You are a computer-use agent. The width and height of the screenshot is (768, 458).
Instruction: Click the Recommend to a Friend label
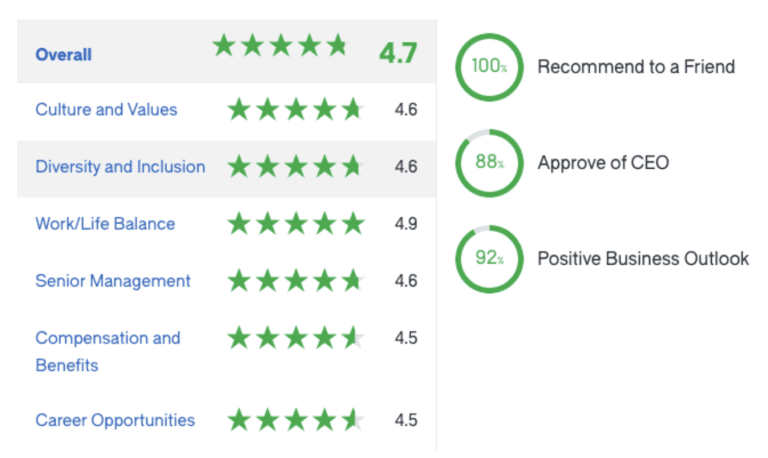point(636,67)
